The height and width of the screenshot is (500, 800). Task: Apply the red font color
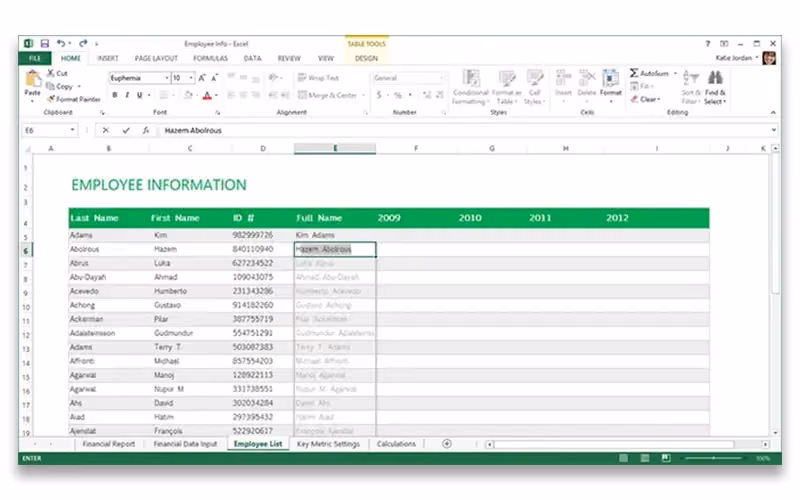tap(207, 95)
